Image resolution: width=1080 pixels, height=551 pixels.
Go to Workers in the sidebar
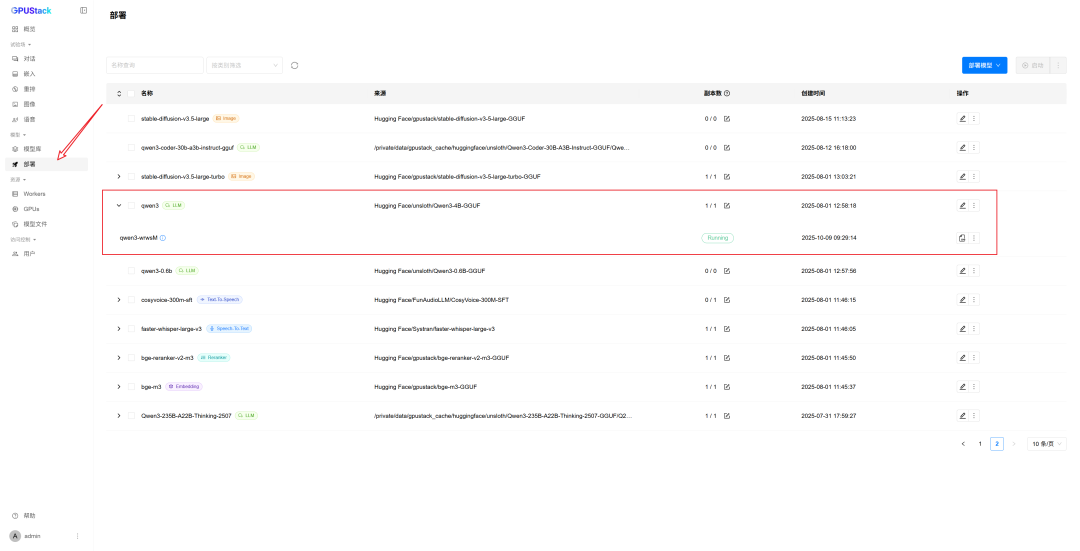(34, 194)
